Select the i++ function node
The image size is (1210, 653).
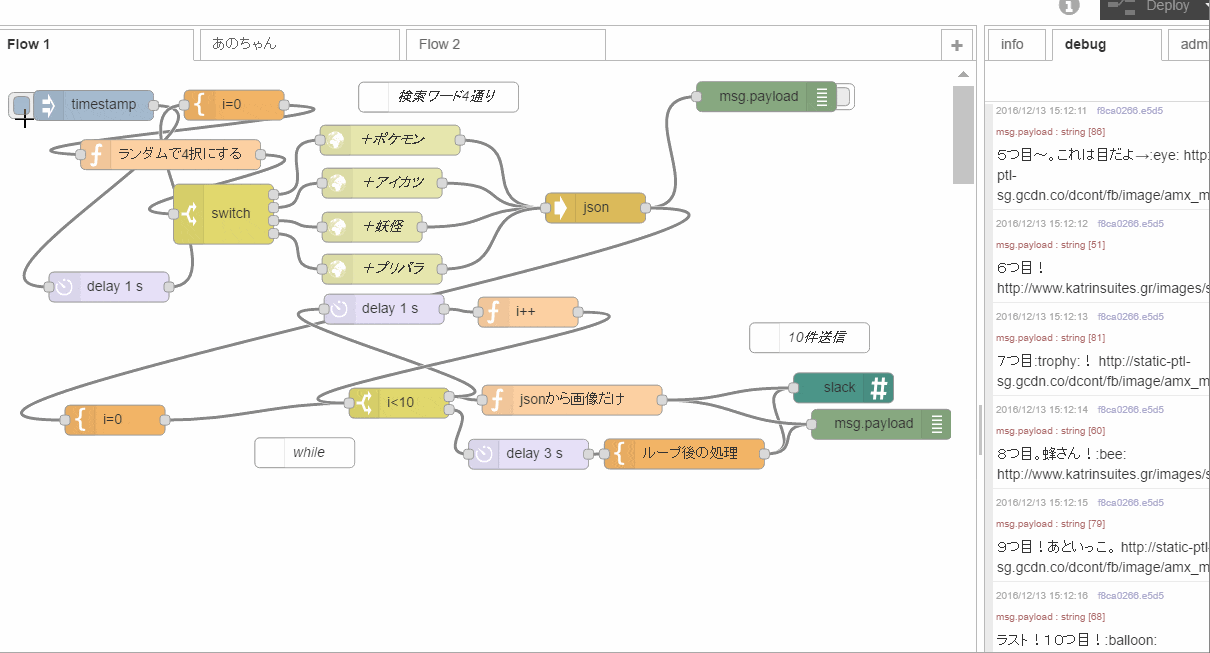coord(528,312)
